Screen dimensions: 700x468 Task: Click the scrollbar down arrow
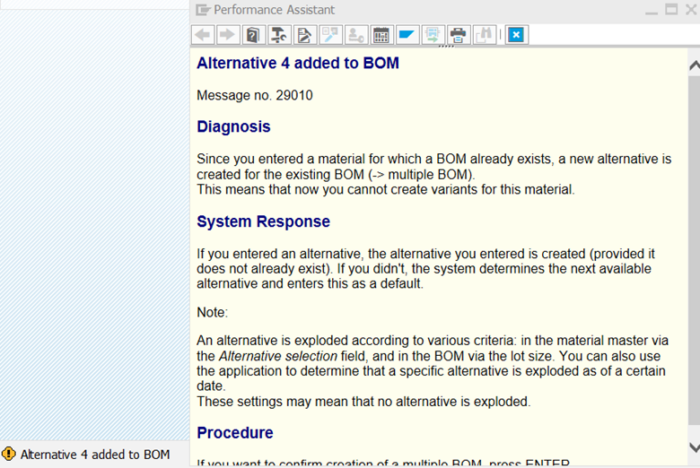pos(694,447)
